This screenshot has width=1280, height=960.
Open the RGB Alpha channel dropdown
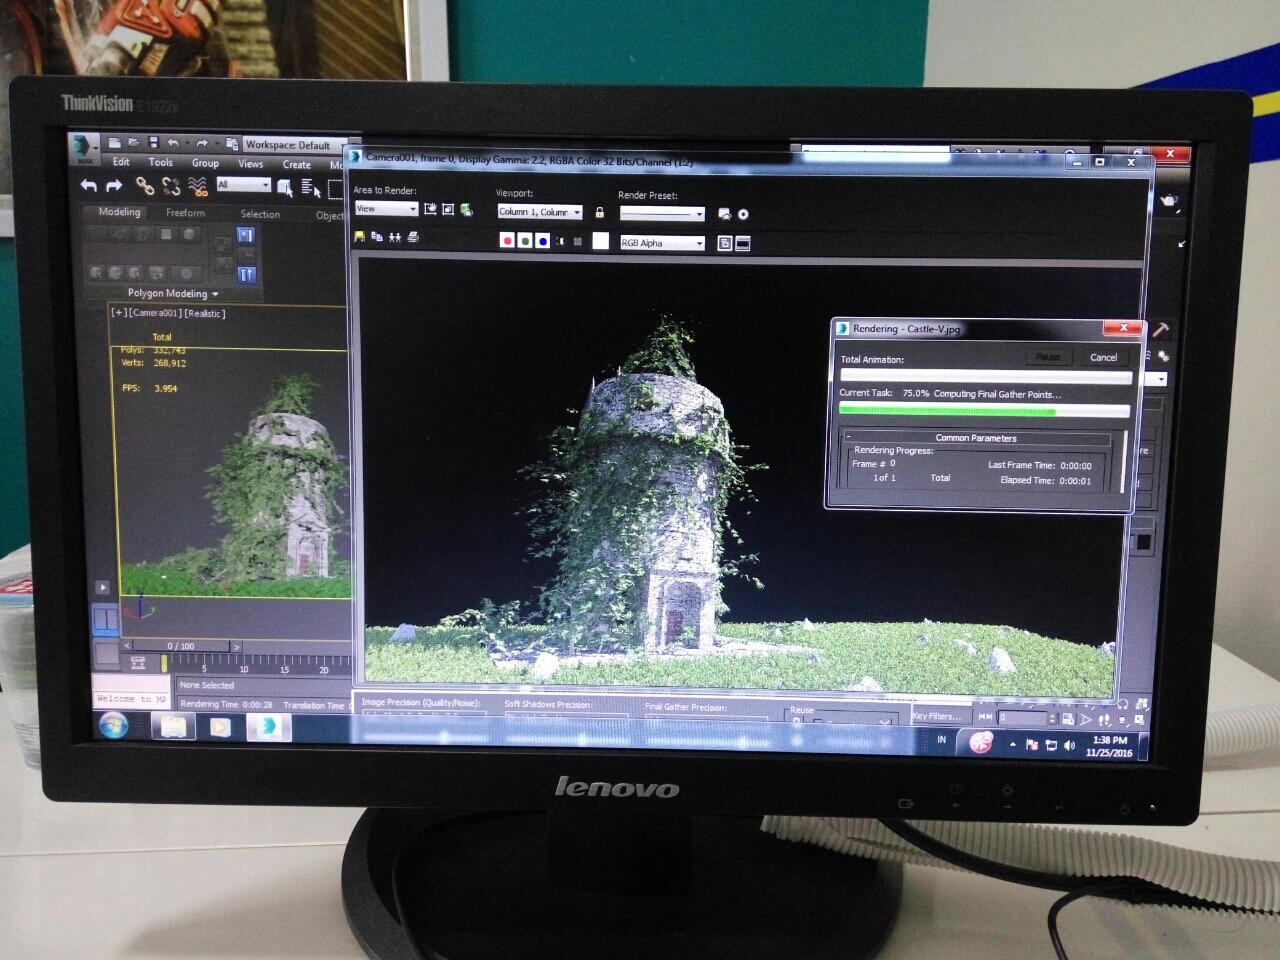(x=662, y=243)
